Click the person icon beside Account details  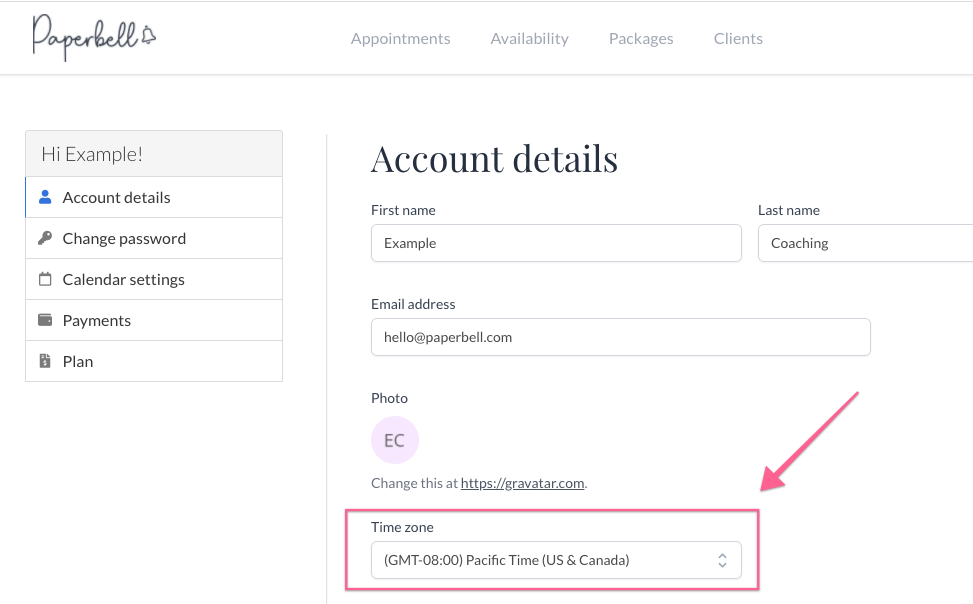(x=45, y=197)
